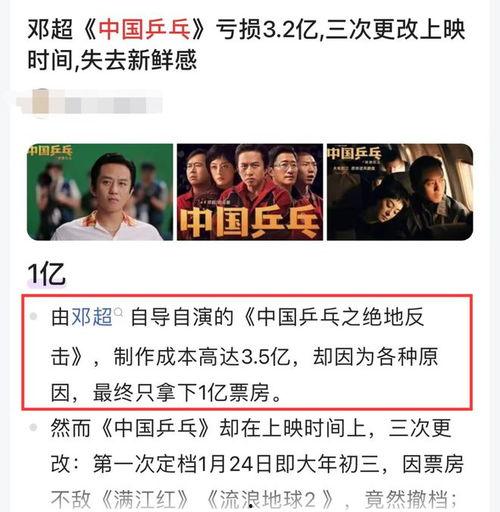
Task: Click the magnifier icon beside 邓超
Action: (118, 312)
